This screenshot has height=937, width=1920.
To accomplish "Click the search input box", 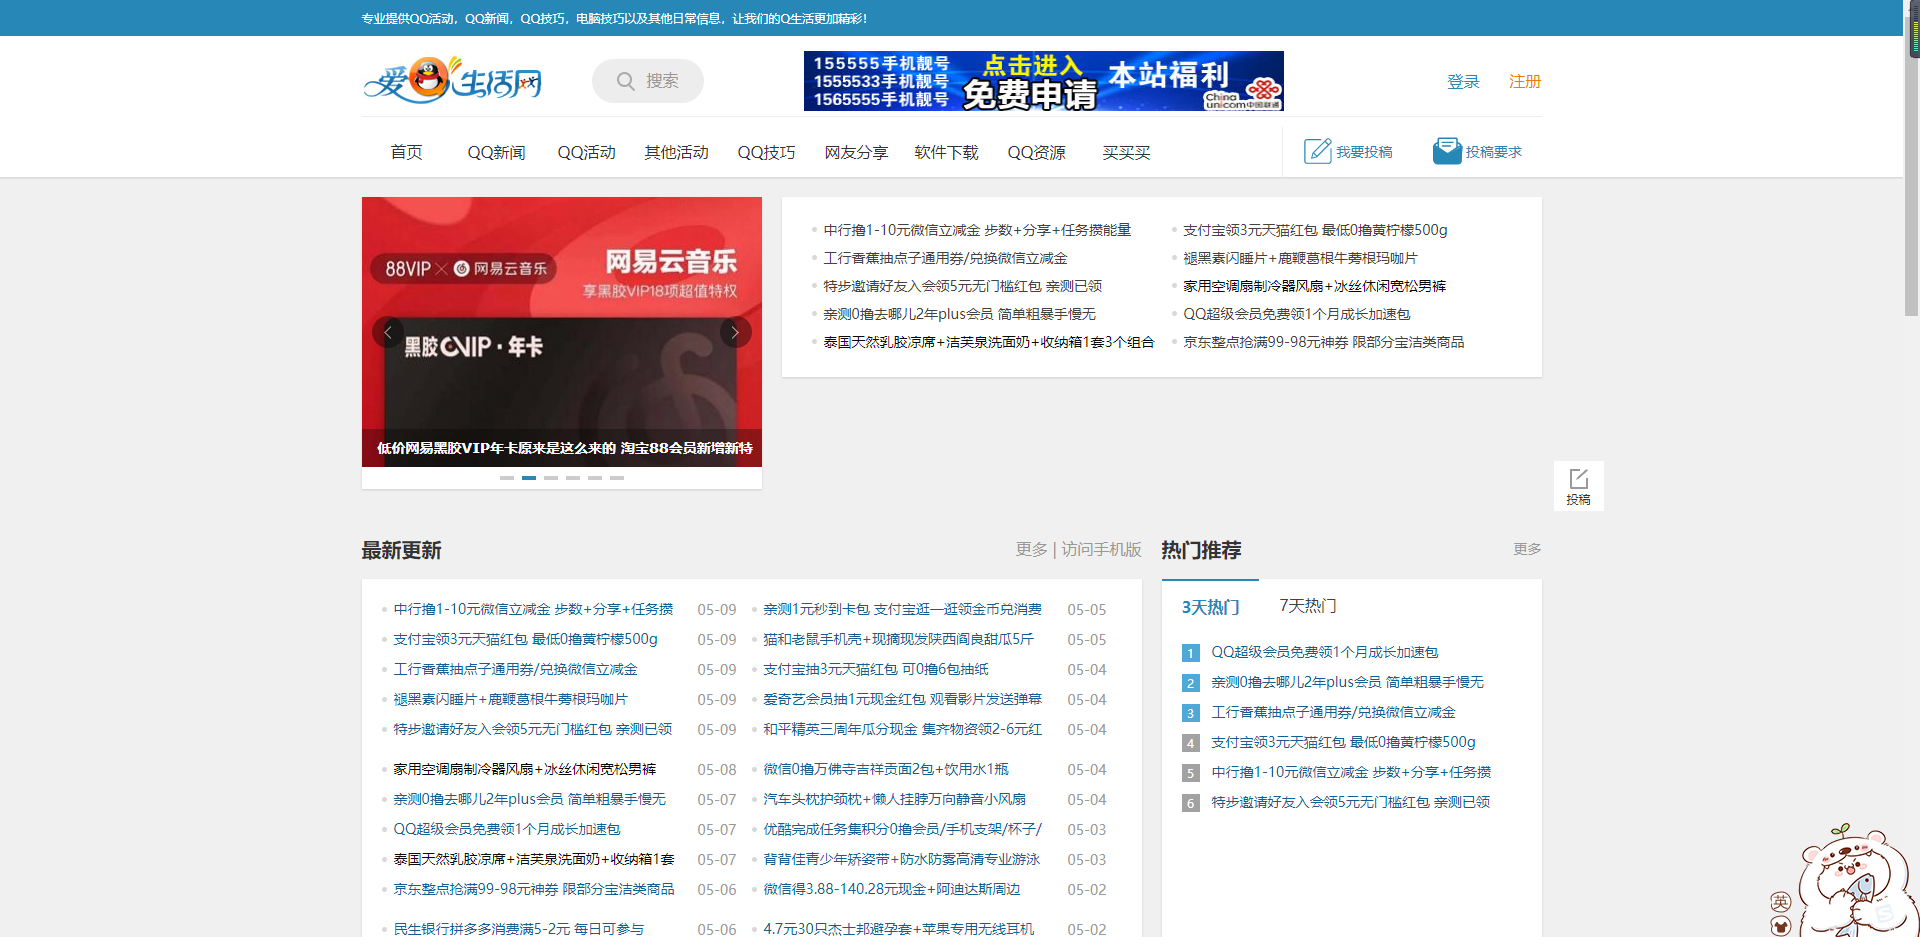I will point(648,81).
